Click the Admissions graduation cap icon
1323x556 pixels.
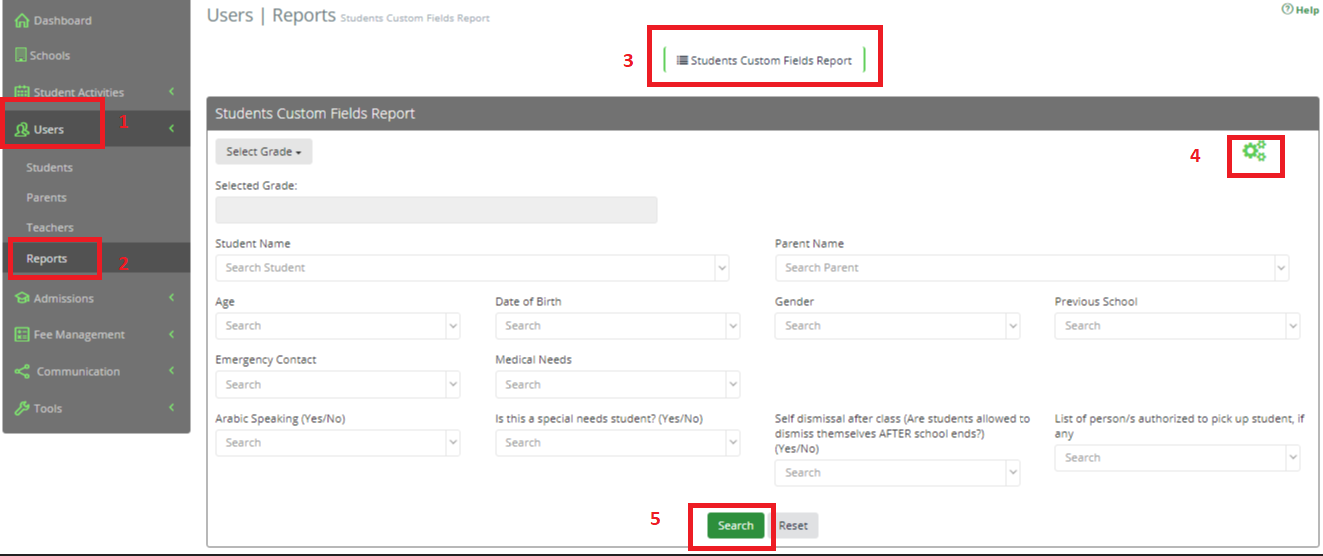pyautogui.click(x=22, y=298)
